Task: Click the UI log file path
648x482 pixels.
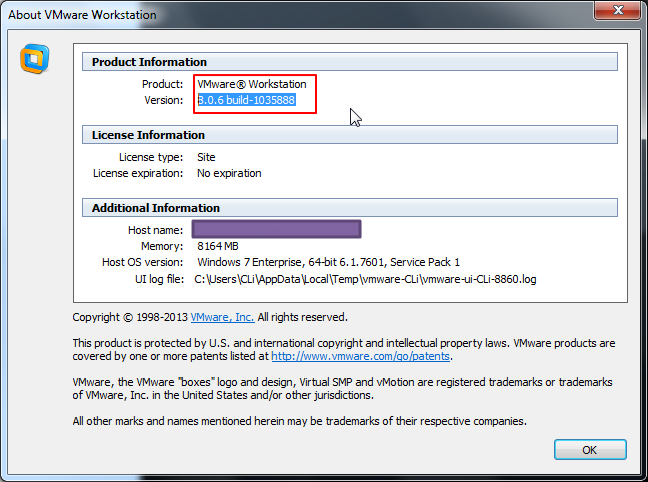Action: [x=365, y=279]
